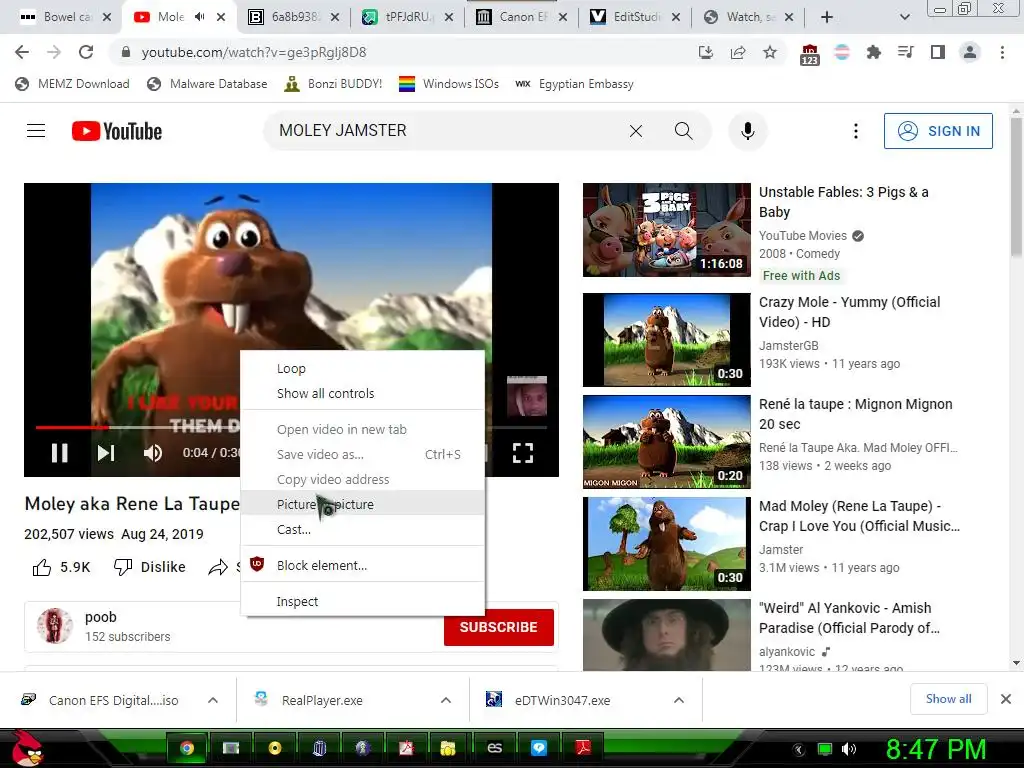The height and width of the screenshot is (768, 1024).
Task: Mute the video player volume
Action: click(x=153, y=453)
